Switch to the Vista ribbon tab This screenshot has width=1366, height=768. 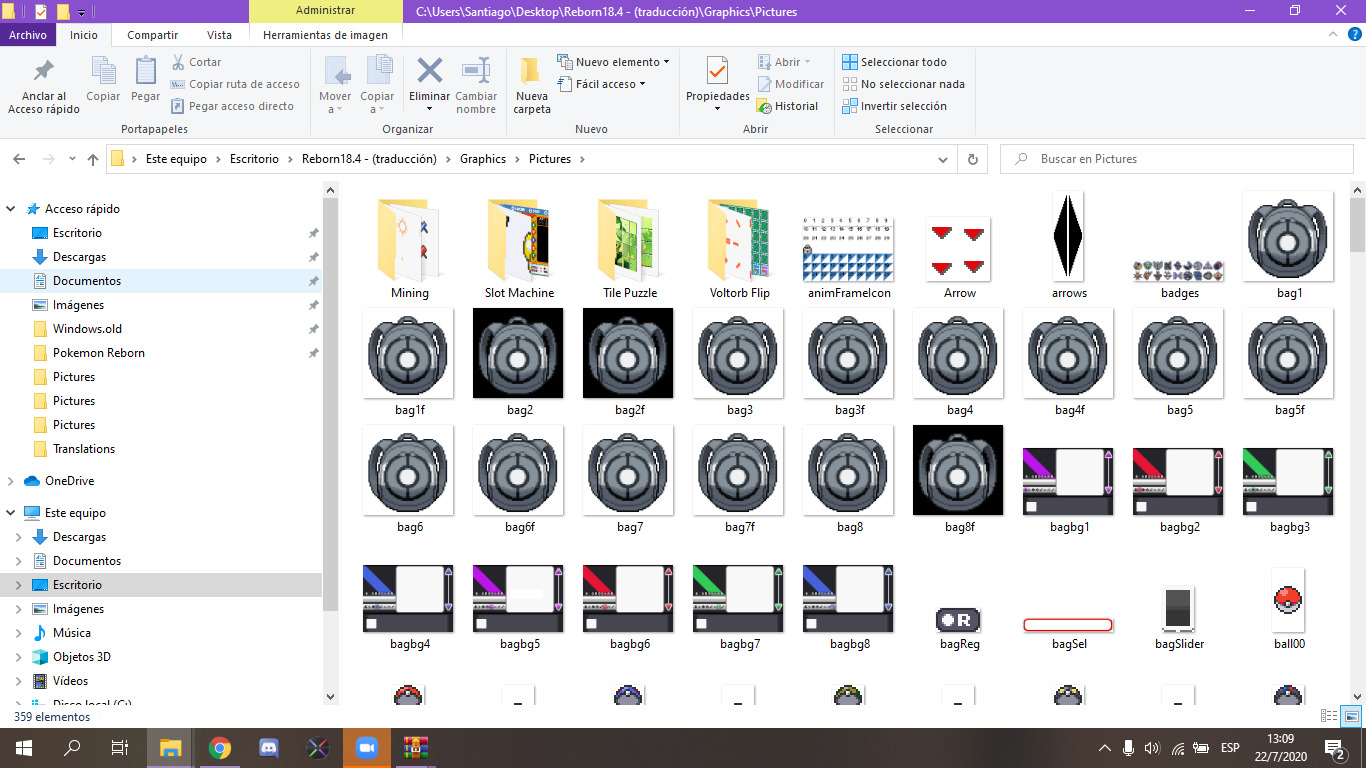(219, 34)
